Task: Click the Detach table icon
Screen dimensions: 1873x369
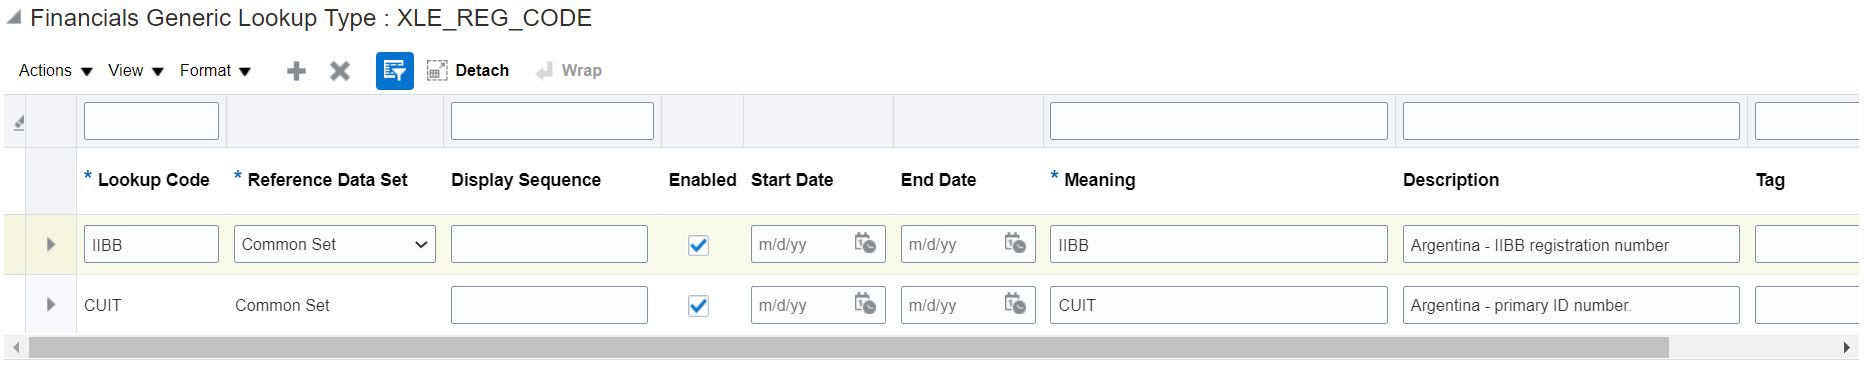Action: 468,70
